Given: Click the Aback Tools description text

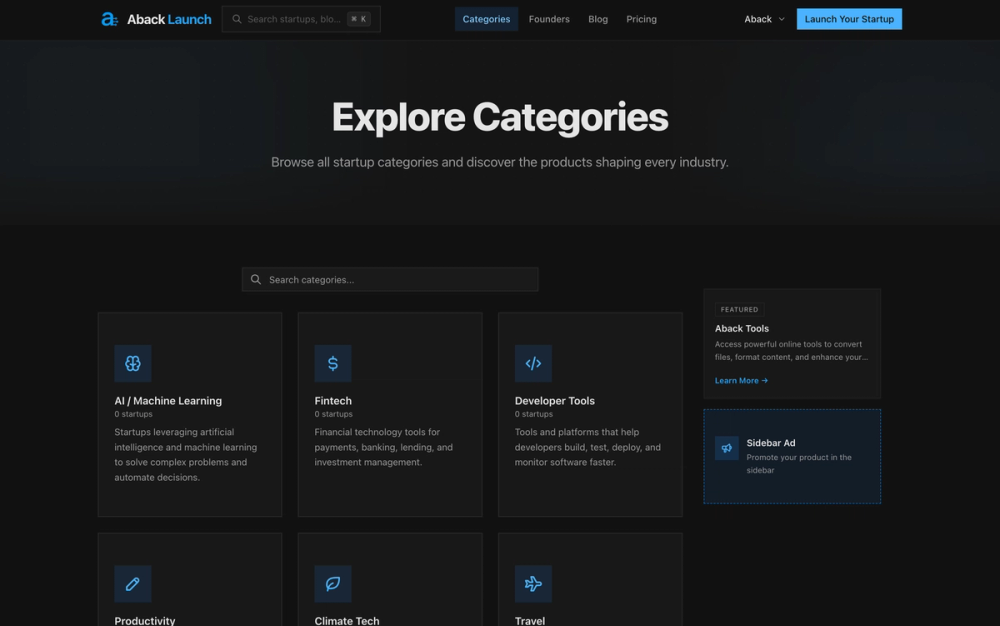Looking at the screenshot, I should 791,351.
